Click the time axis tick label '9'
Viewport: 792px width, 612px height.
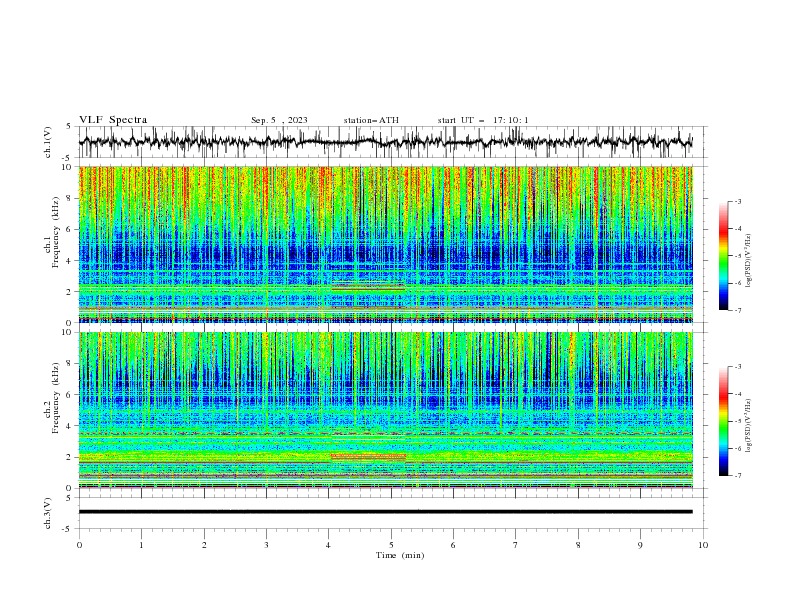point(640,545)
